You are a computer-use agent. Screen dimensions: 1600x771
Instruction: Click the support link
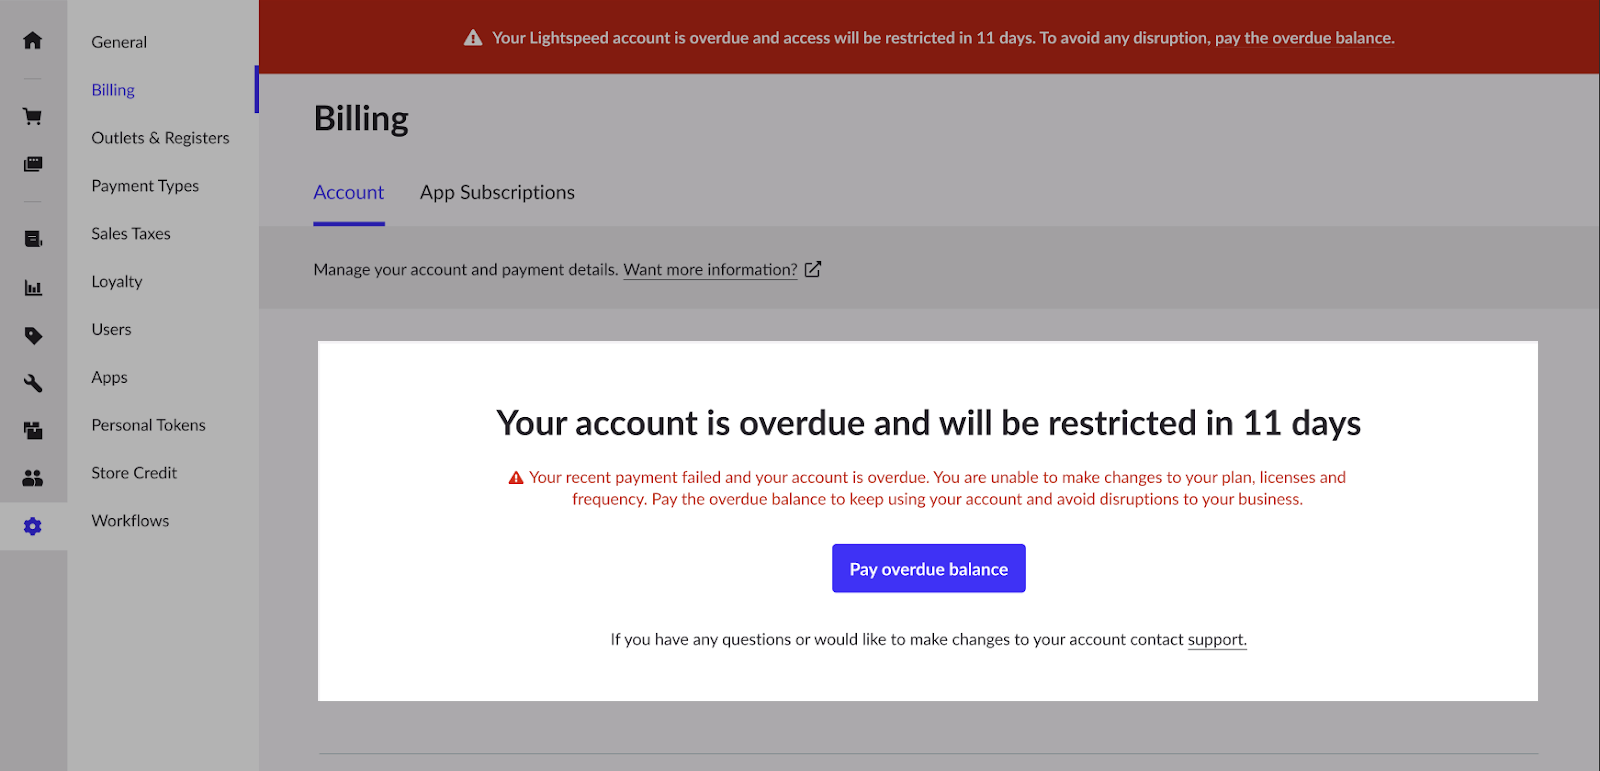point(1217,640)
